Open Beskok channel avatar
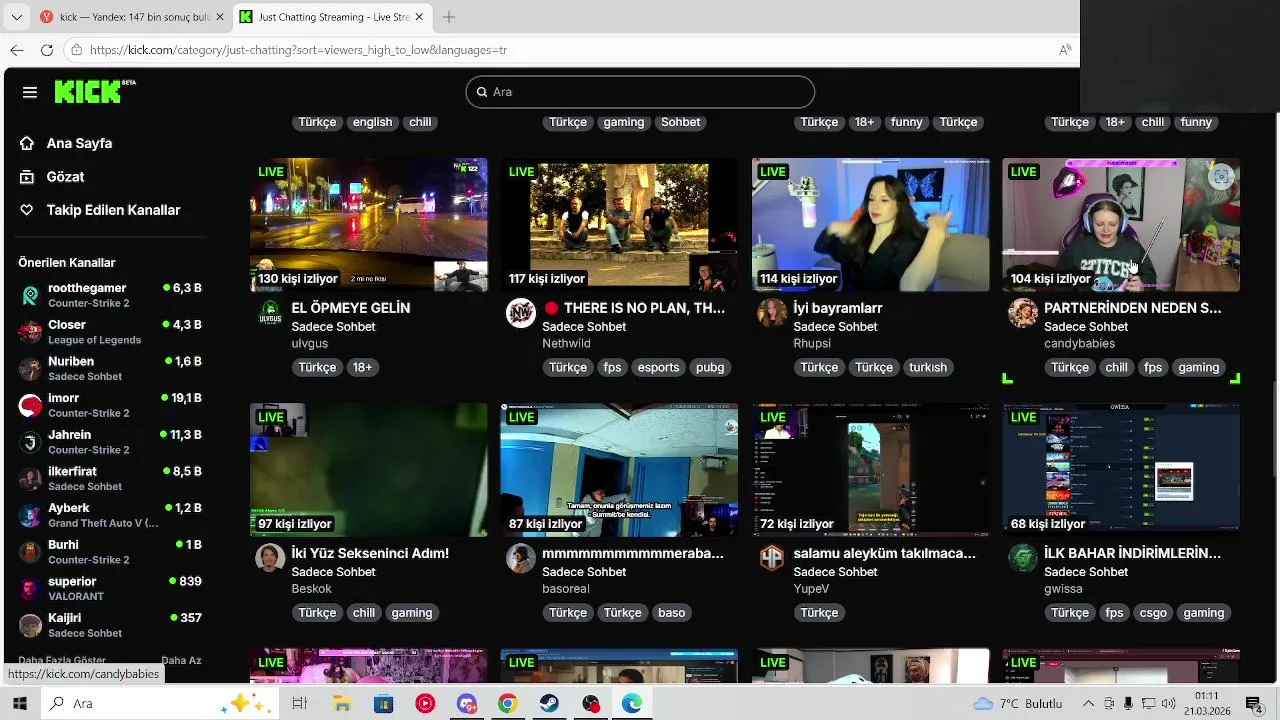The width and height of the screenshot is (1280, 720). pyautogui.click(x=270, y=558)
